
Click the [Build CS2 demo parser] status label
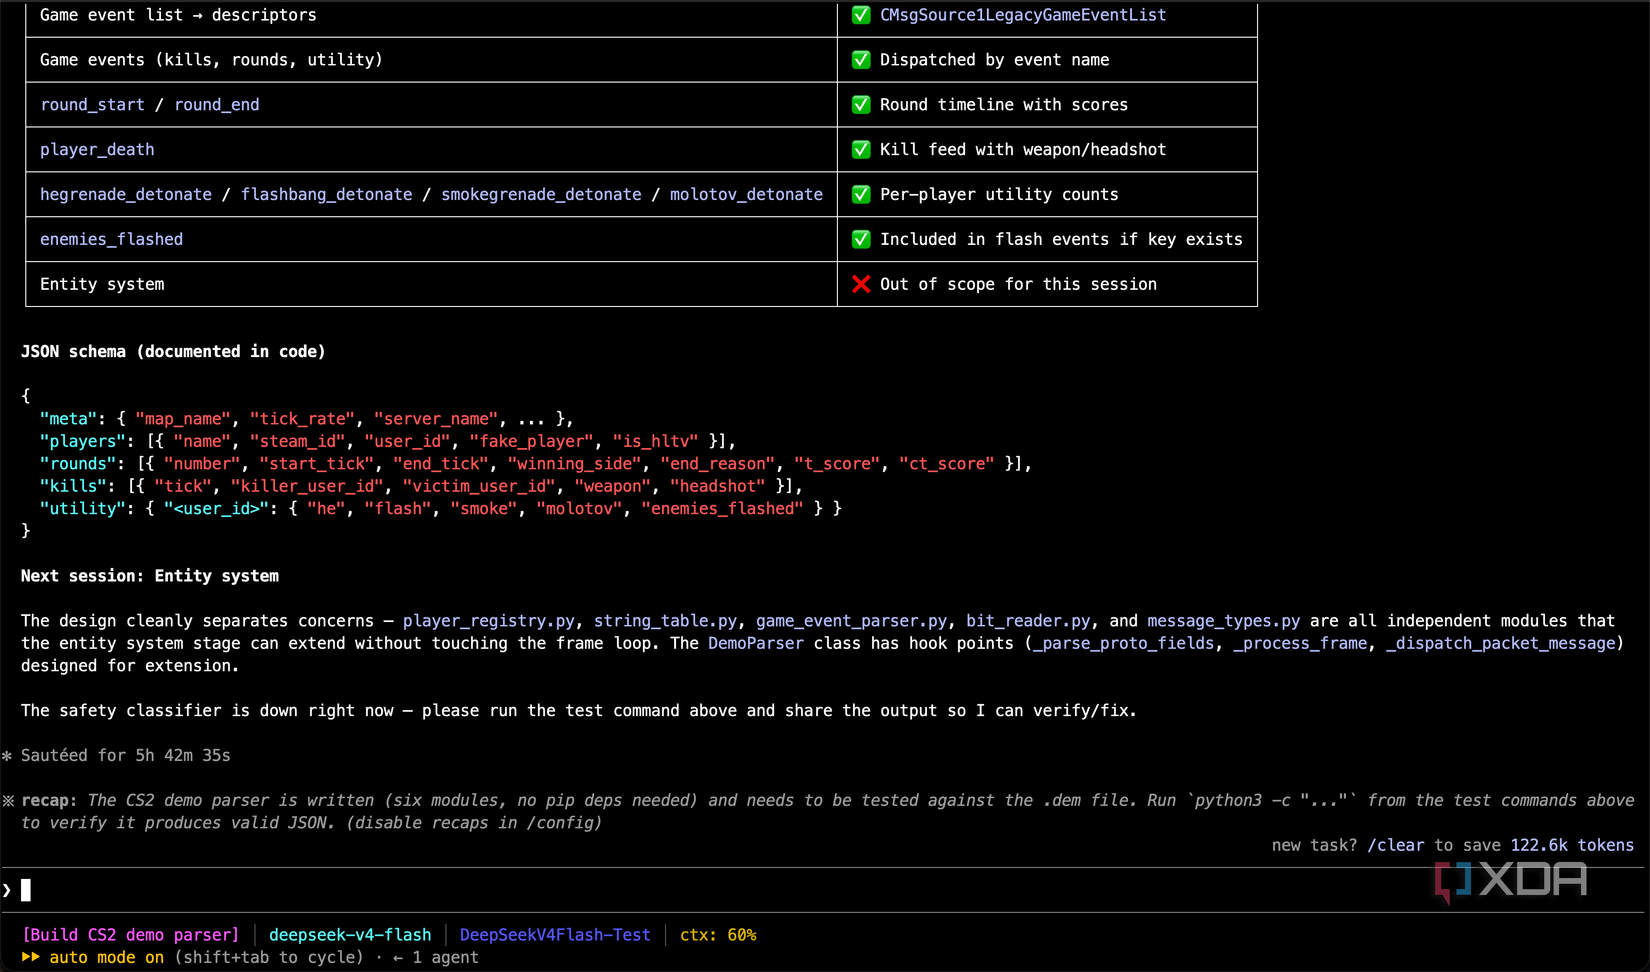[x=131, y=935]
